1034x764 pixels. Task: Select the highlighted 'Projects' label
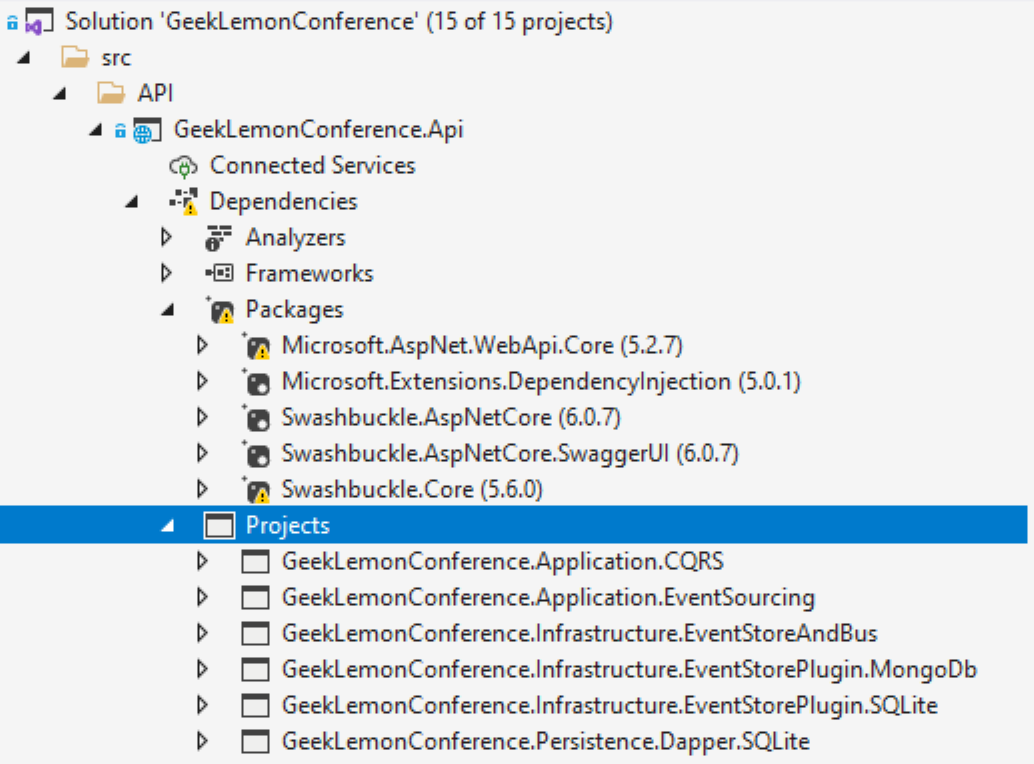(x=288, y=526)
